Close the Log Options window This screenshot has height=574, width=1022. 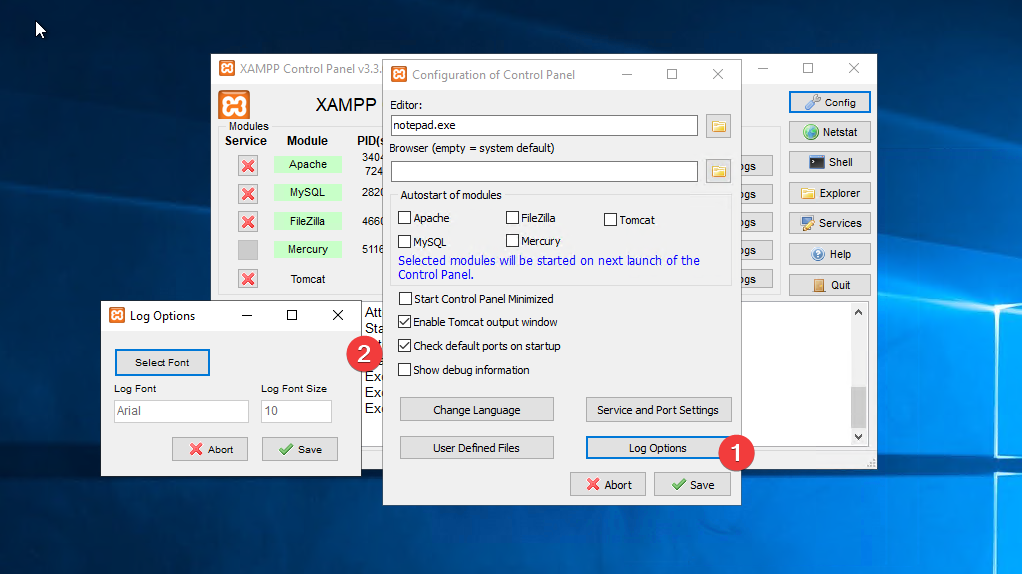338,315
